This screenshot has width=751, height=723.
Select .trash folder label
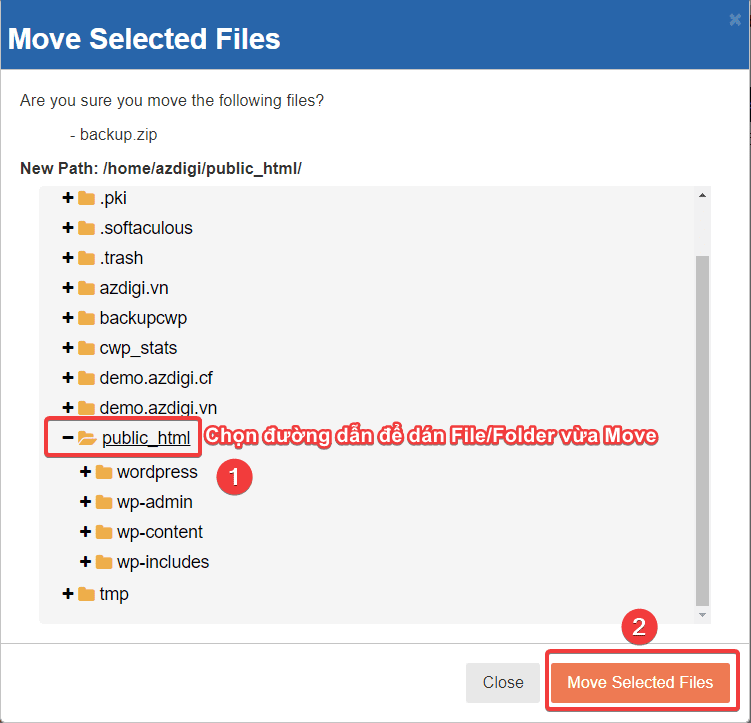point(121,258)
